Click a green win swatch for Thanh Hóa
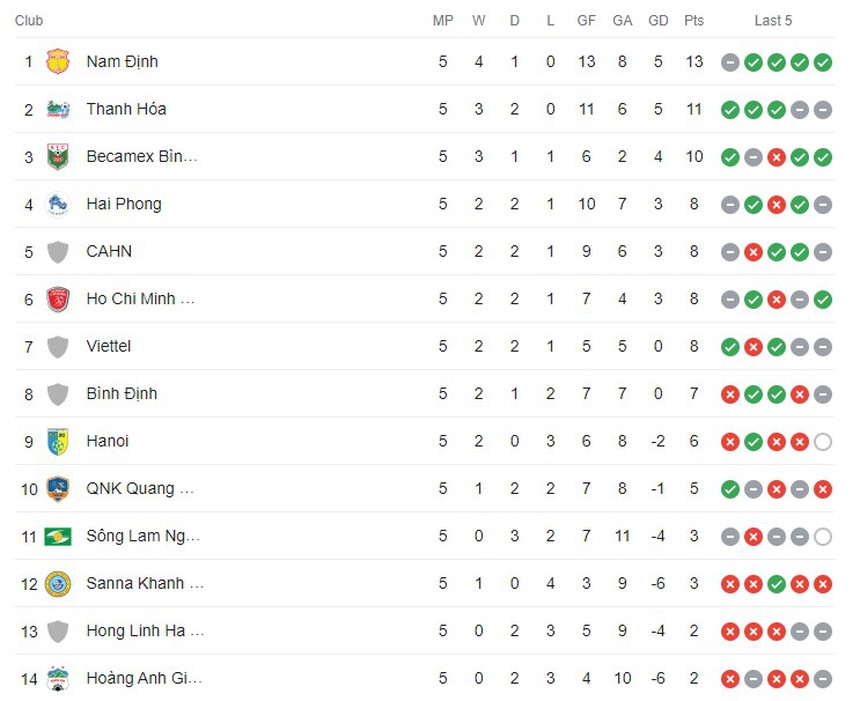The width and height of the screenshot is (860, 701). (730, 109)
